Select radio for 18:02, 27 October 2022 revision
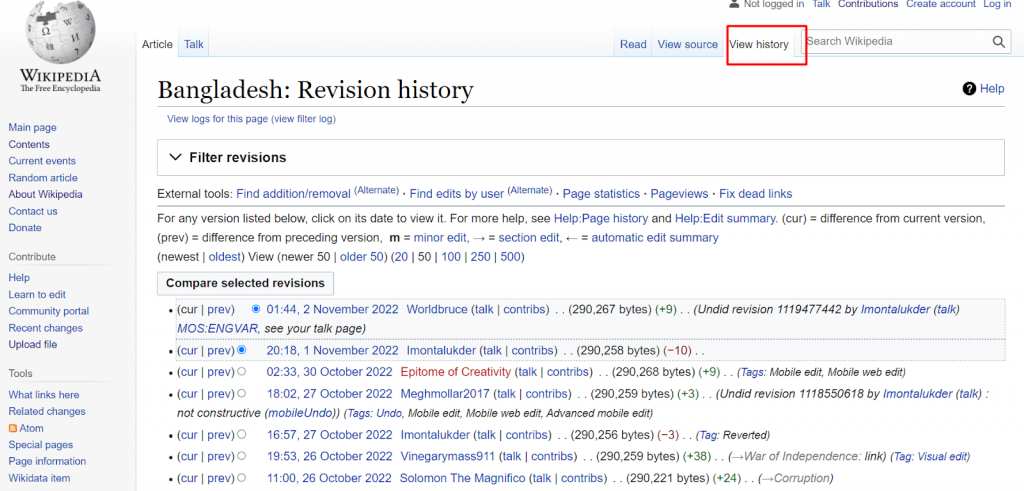 (242, 394)
